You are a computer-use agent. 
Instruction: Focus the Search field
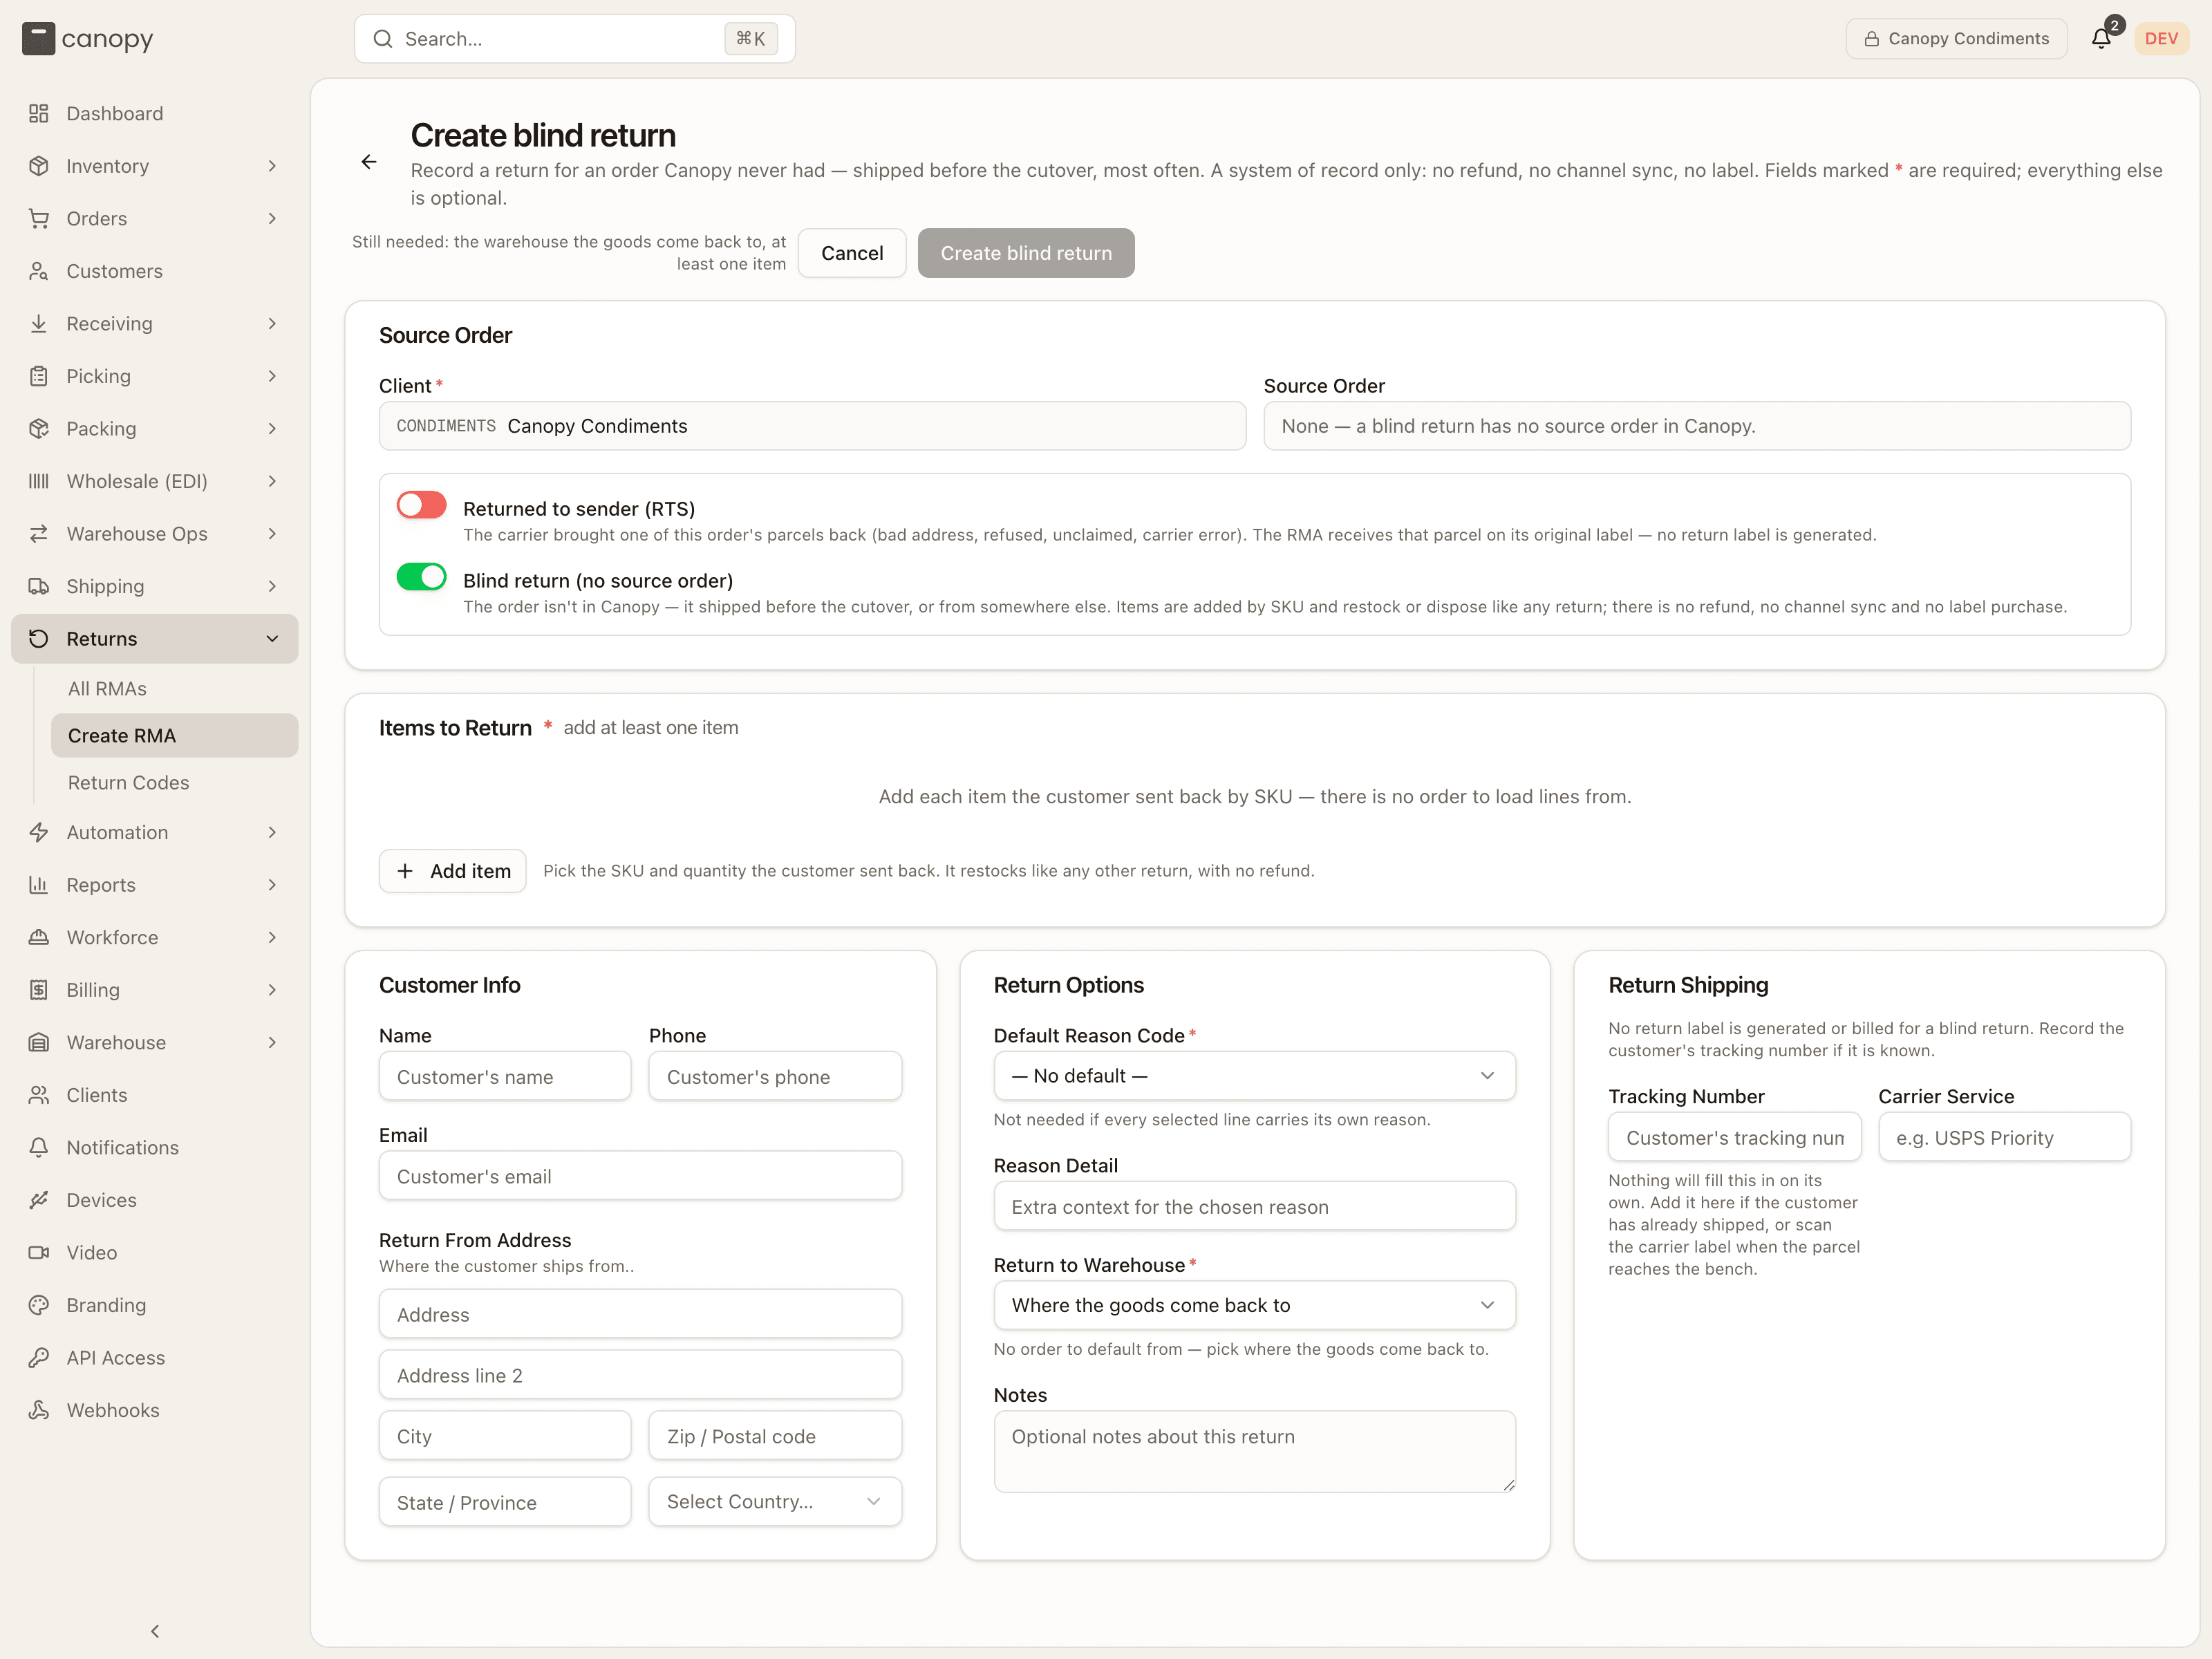(x=575, y=39)
